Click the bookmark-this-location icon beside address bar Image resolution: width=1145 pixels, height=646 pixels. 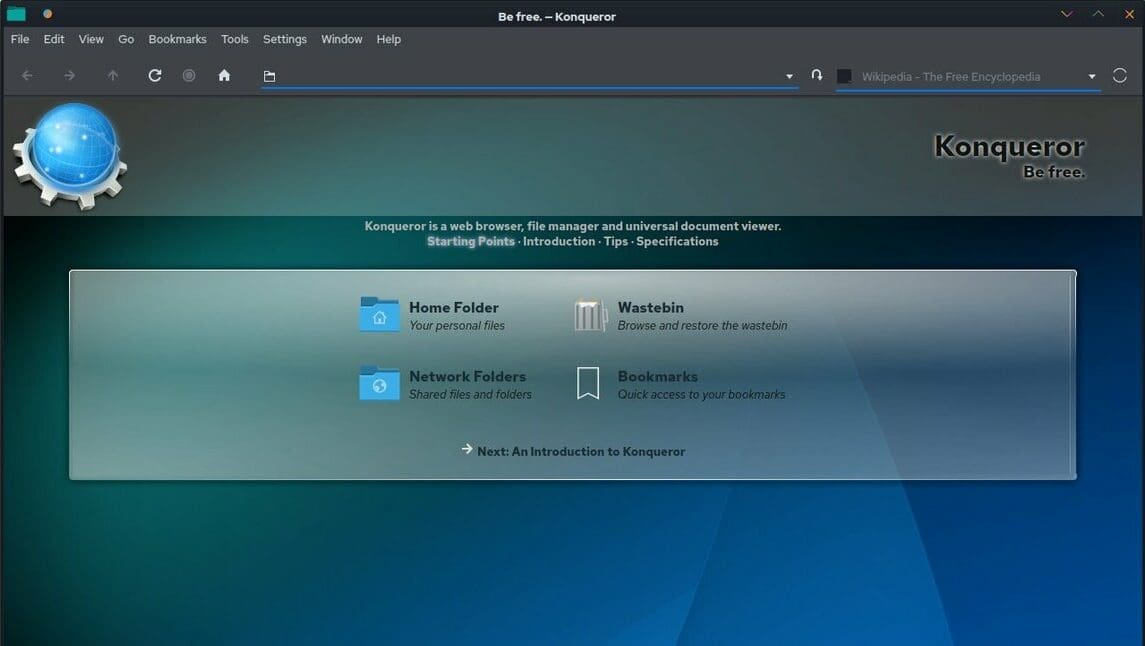tap(817, 75)
